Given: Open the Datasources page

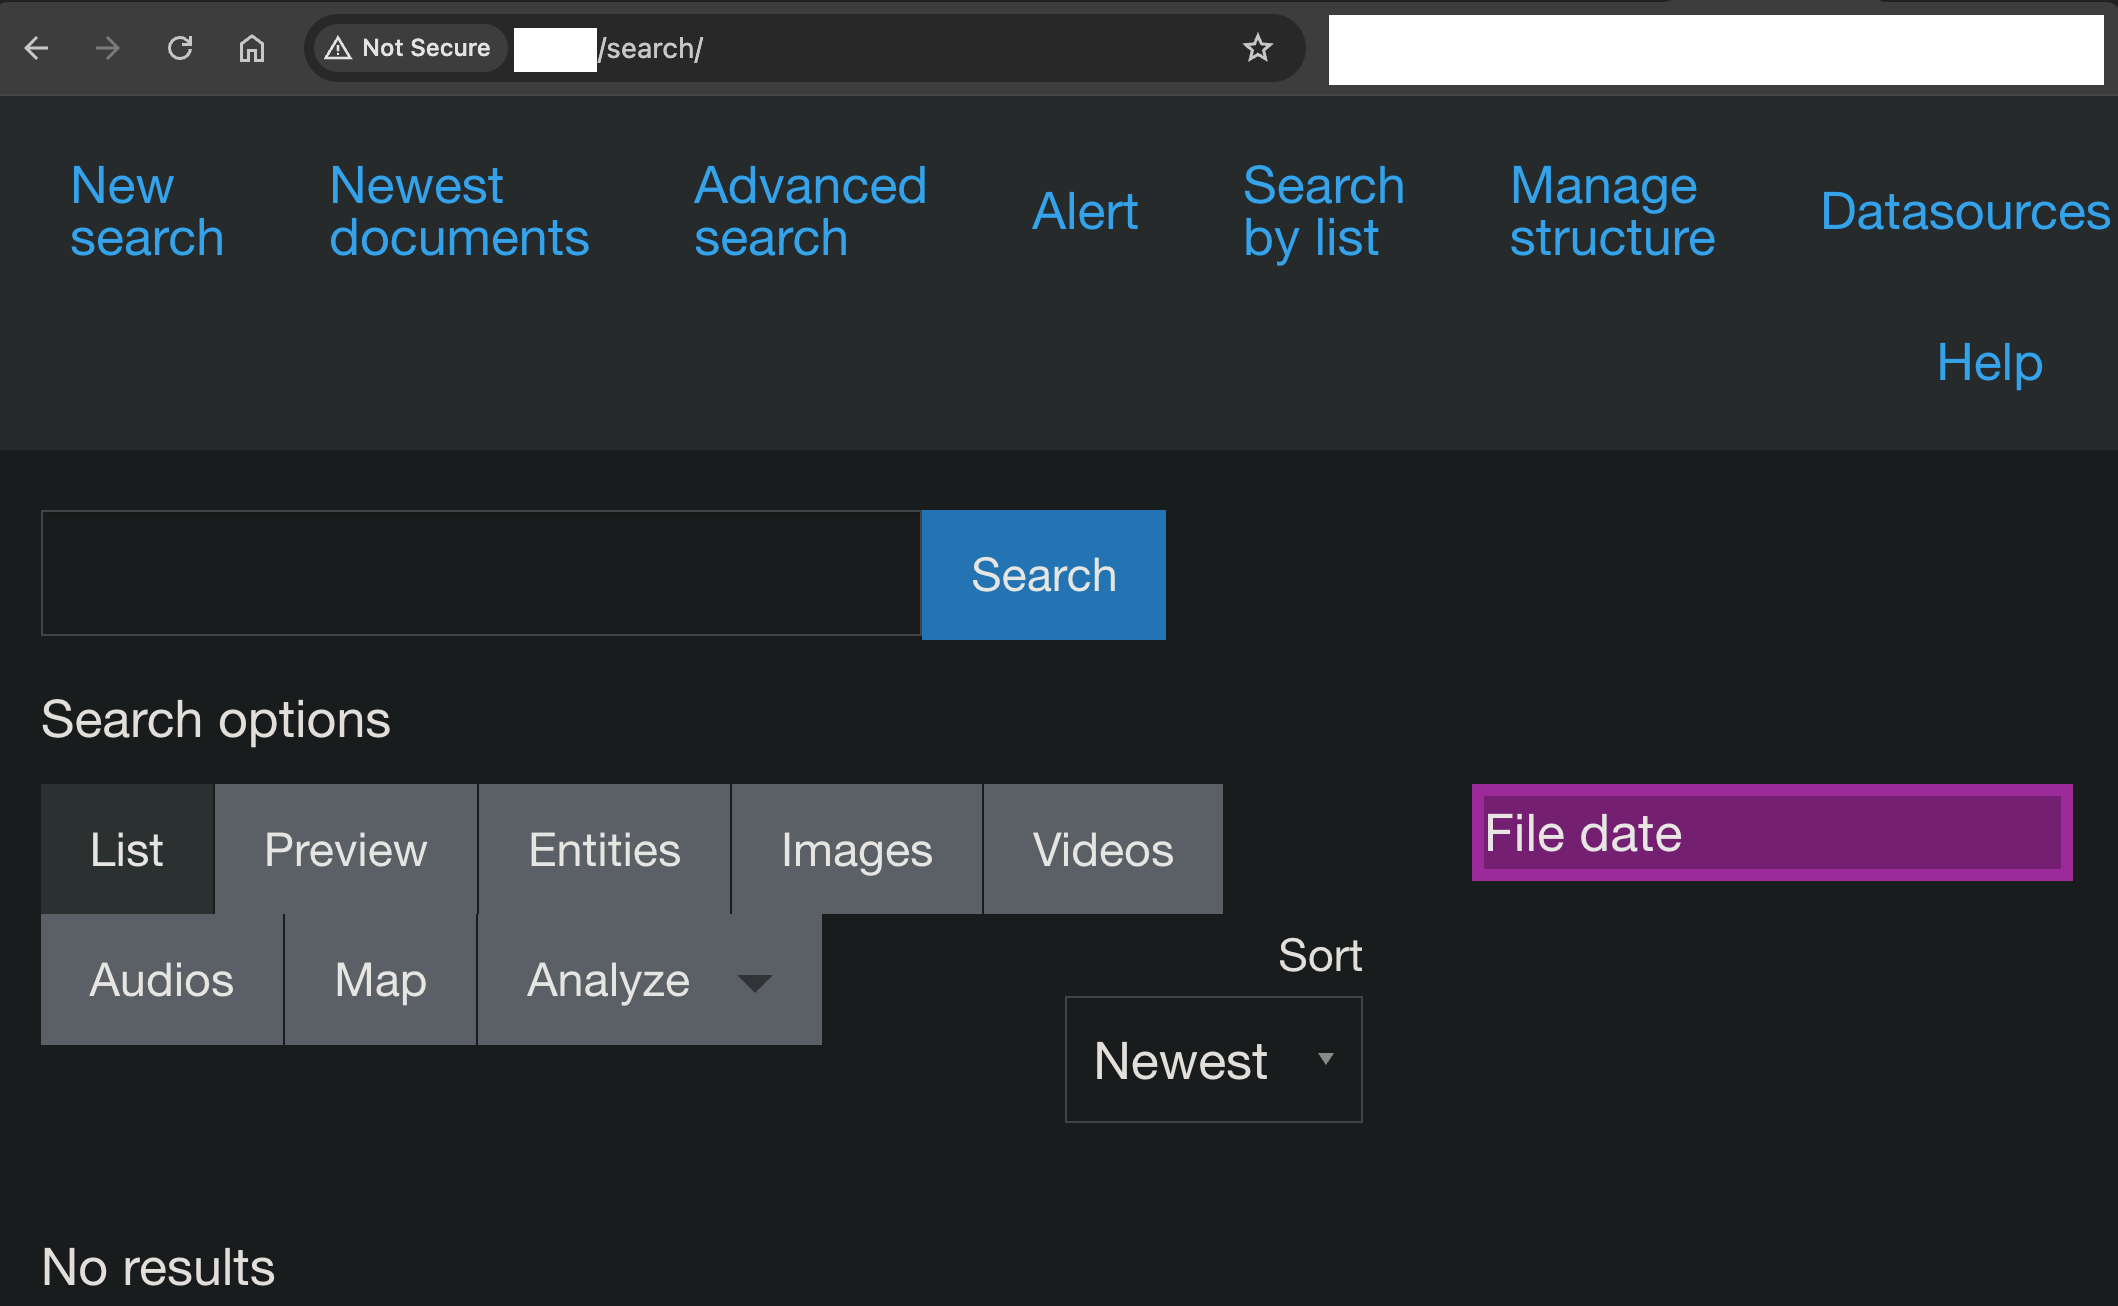Looking at the screenshot, I should (x=1964, y=211).
